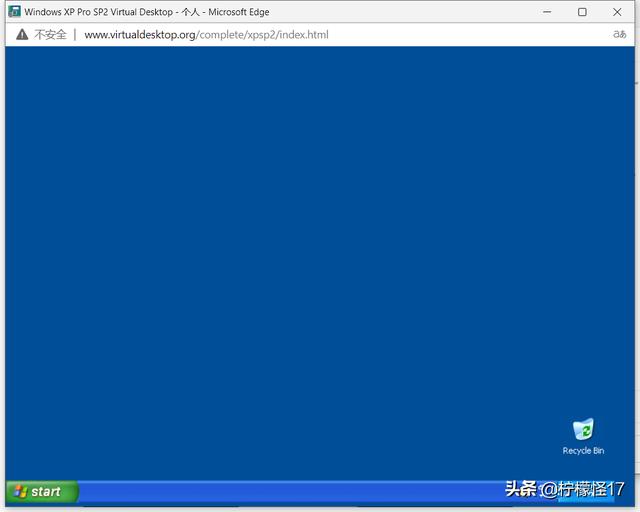Maximize the Microsoft Edge window
This screenshot has width=640, height=512.
pos(582,12)
